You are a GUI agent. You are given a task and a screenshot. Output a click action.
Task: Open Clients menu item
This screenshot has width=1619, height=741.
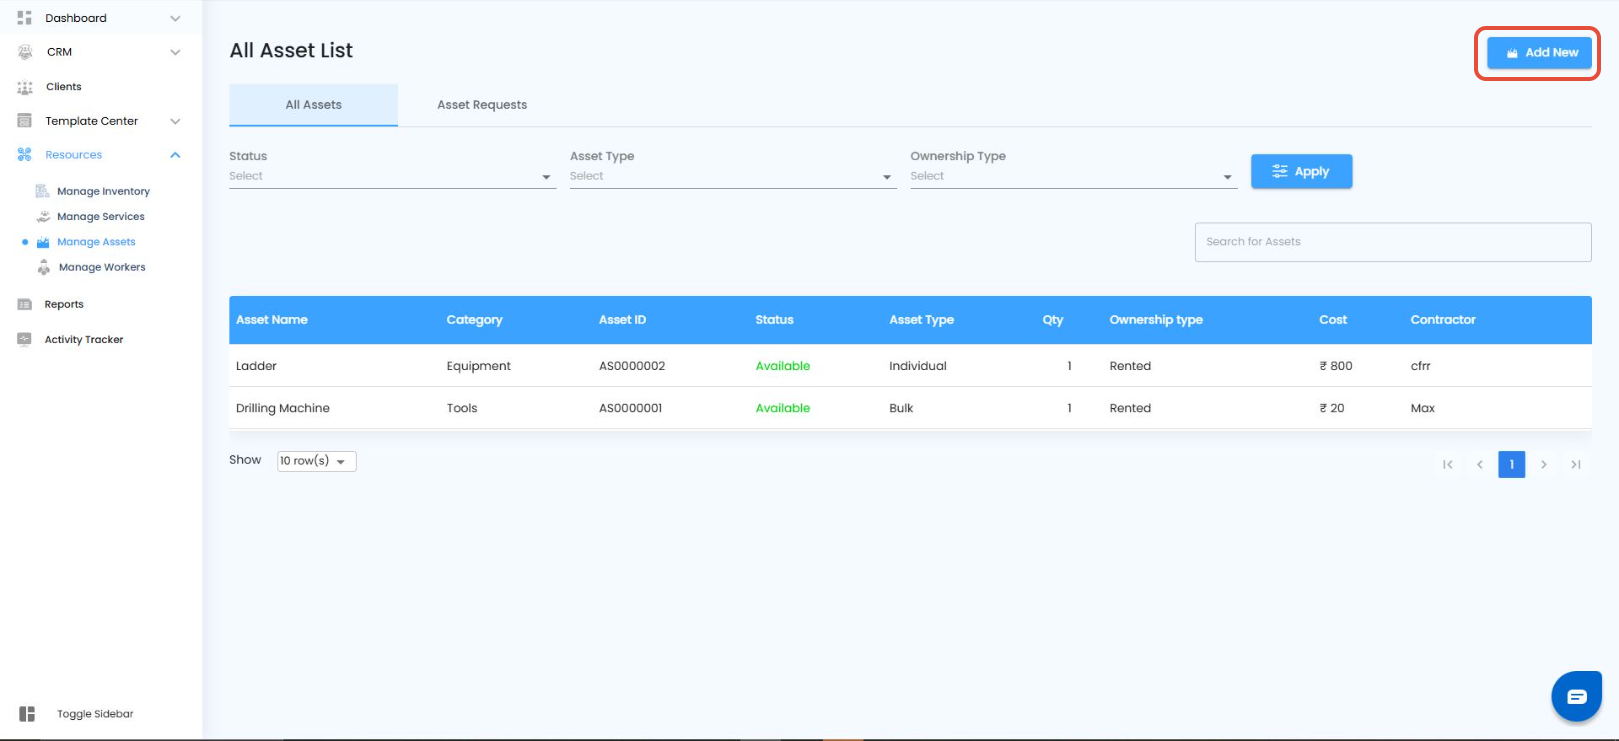pos(64,87)
